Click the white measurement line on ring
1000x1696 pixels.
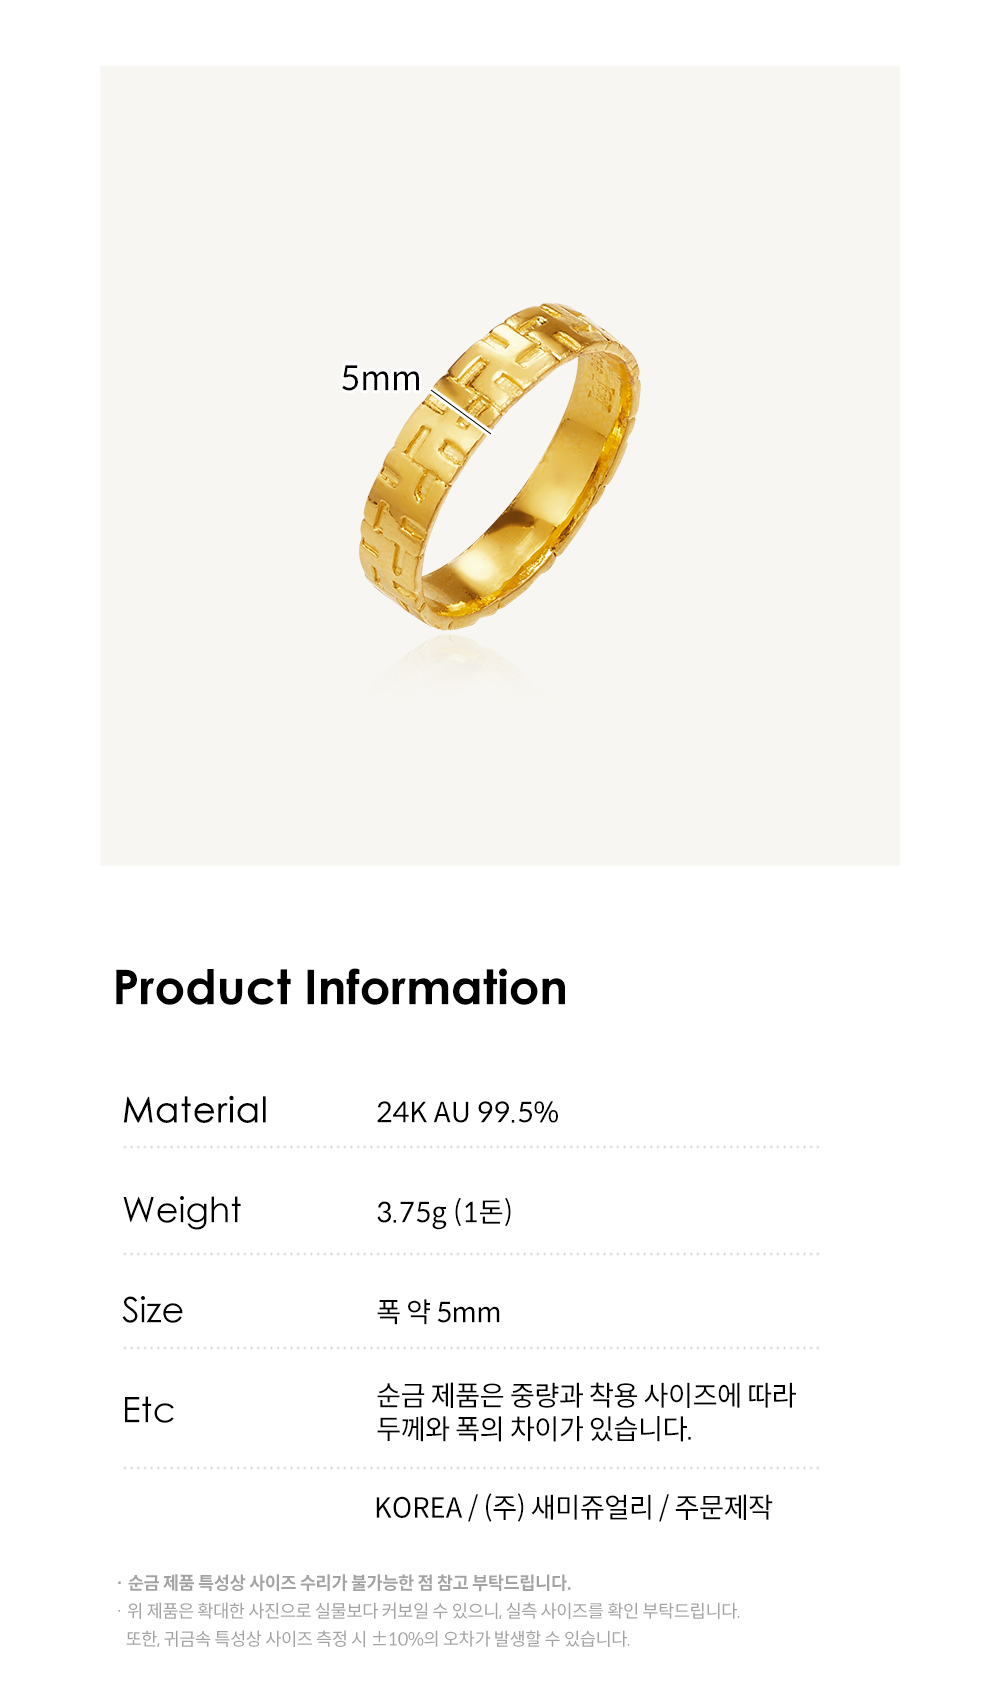[462, 411]
